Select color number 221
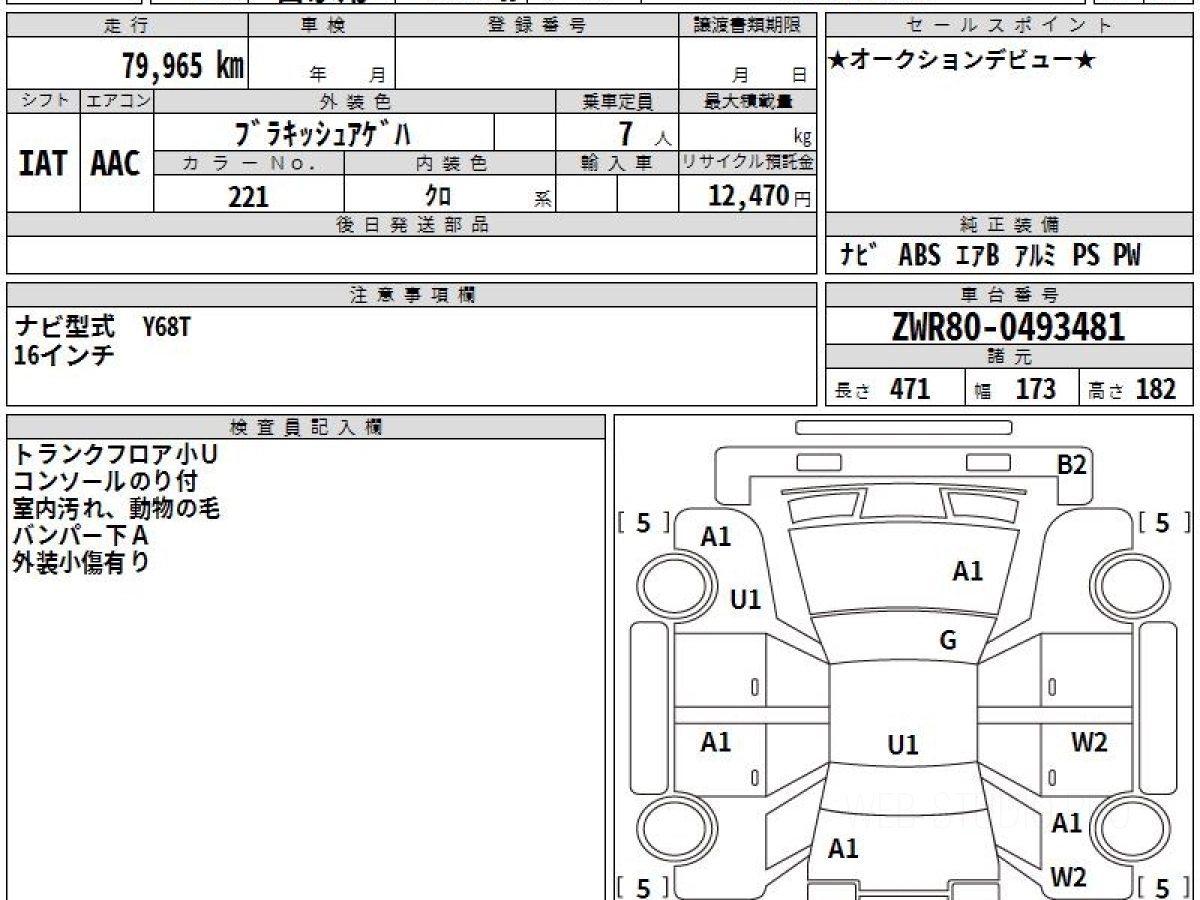Screen dimensions: 1200x900 pyautogui.click(x=248, y=196)
